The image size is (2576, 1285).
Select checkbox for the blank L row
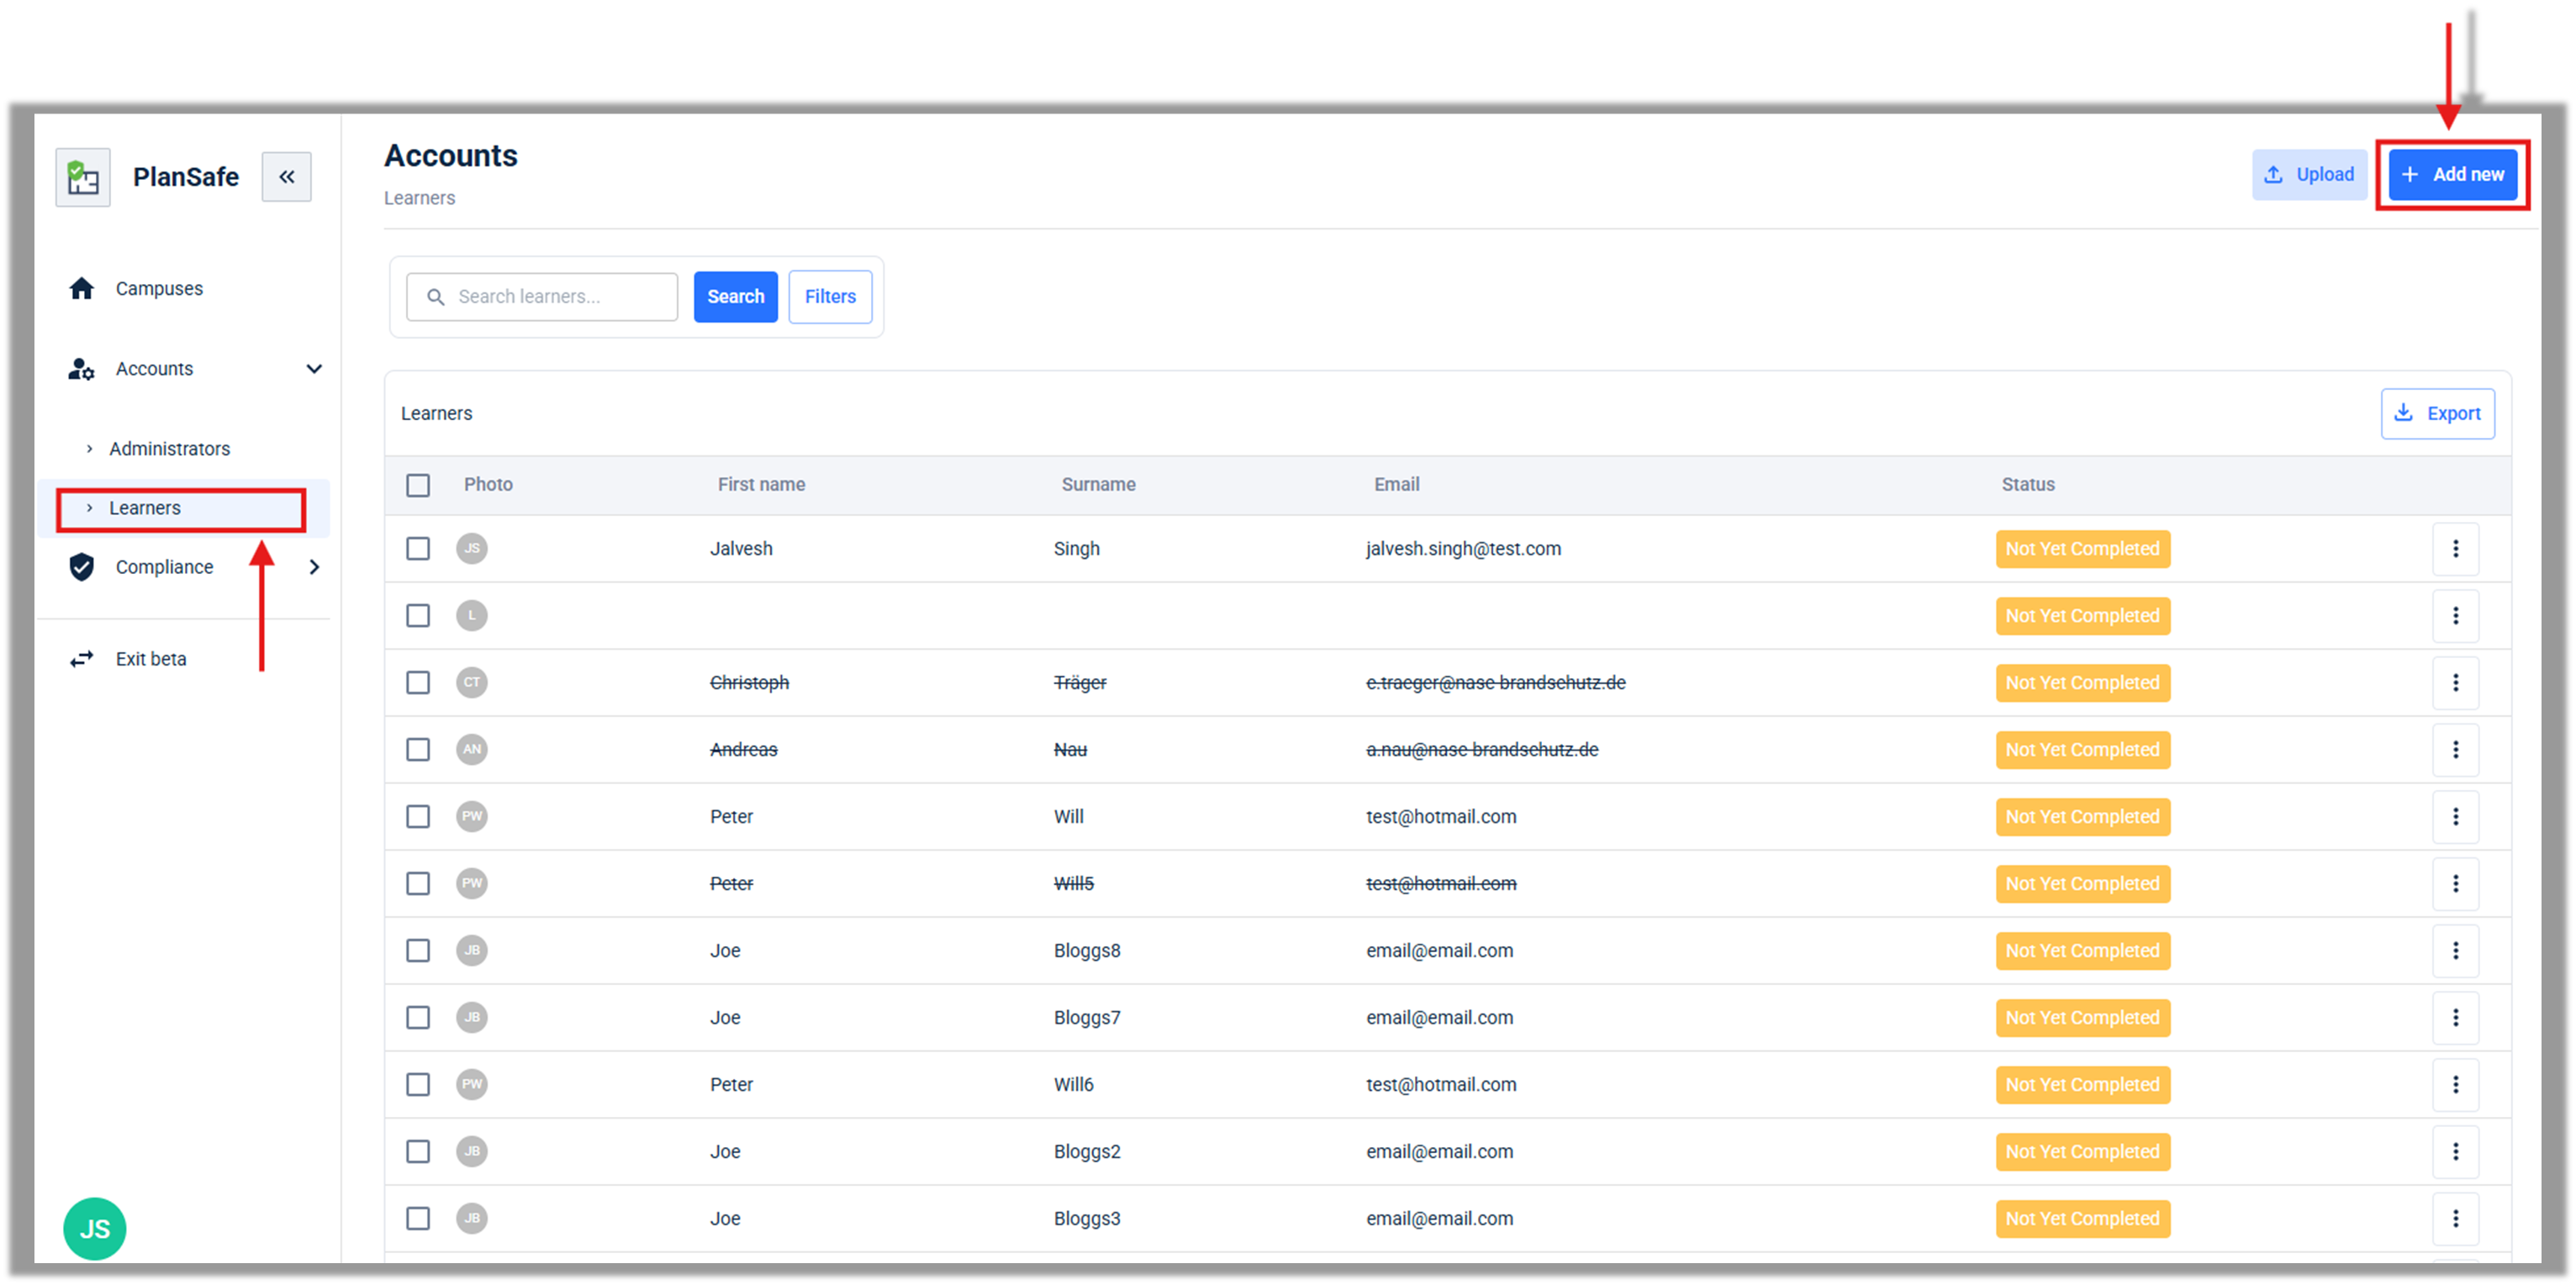pos(418,616)
